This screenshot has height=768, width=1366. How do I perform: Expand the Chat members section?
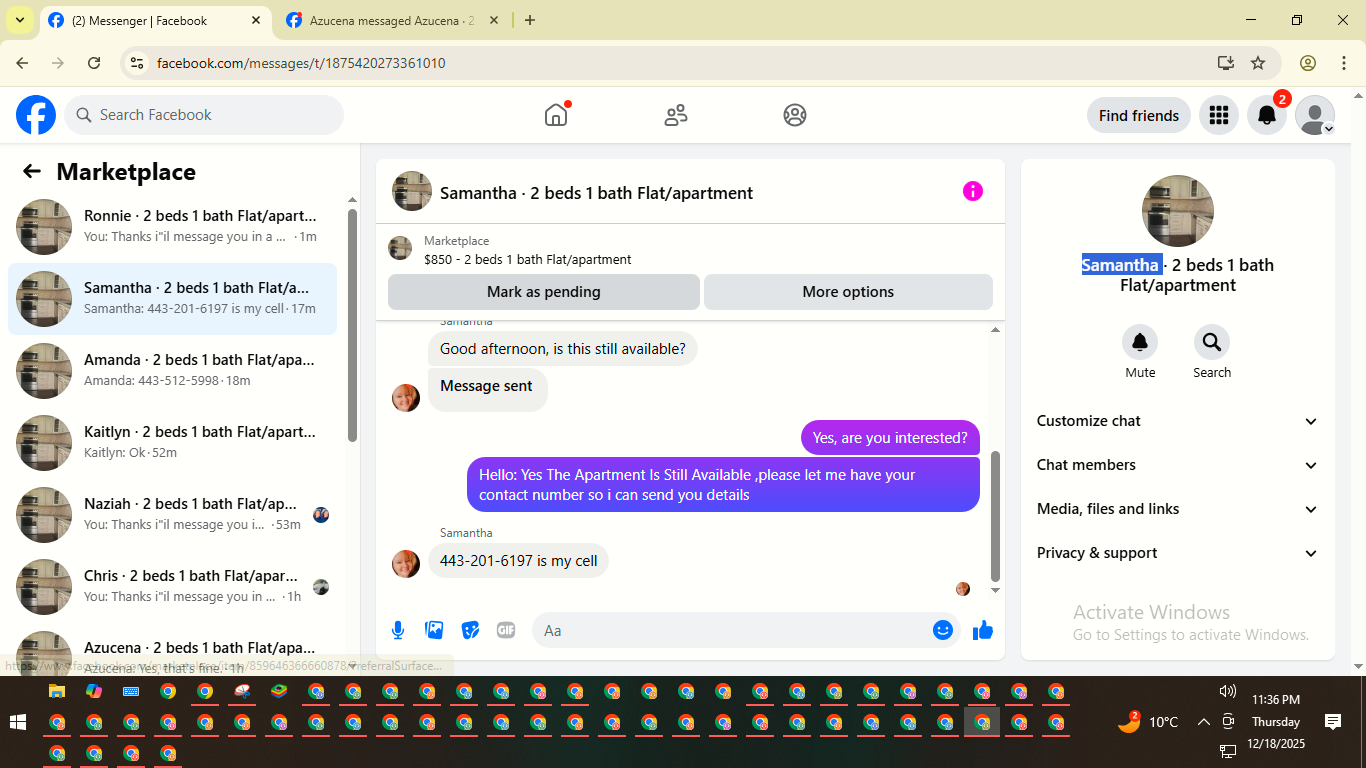(x=1178, y=465)
